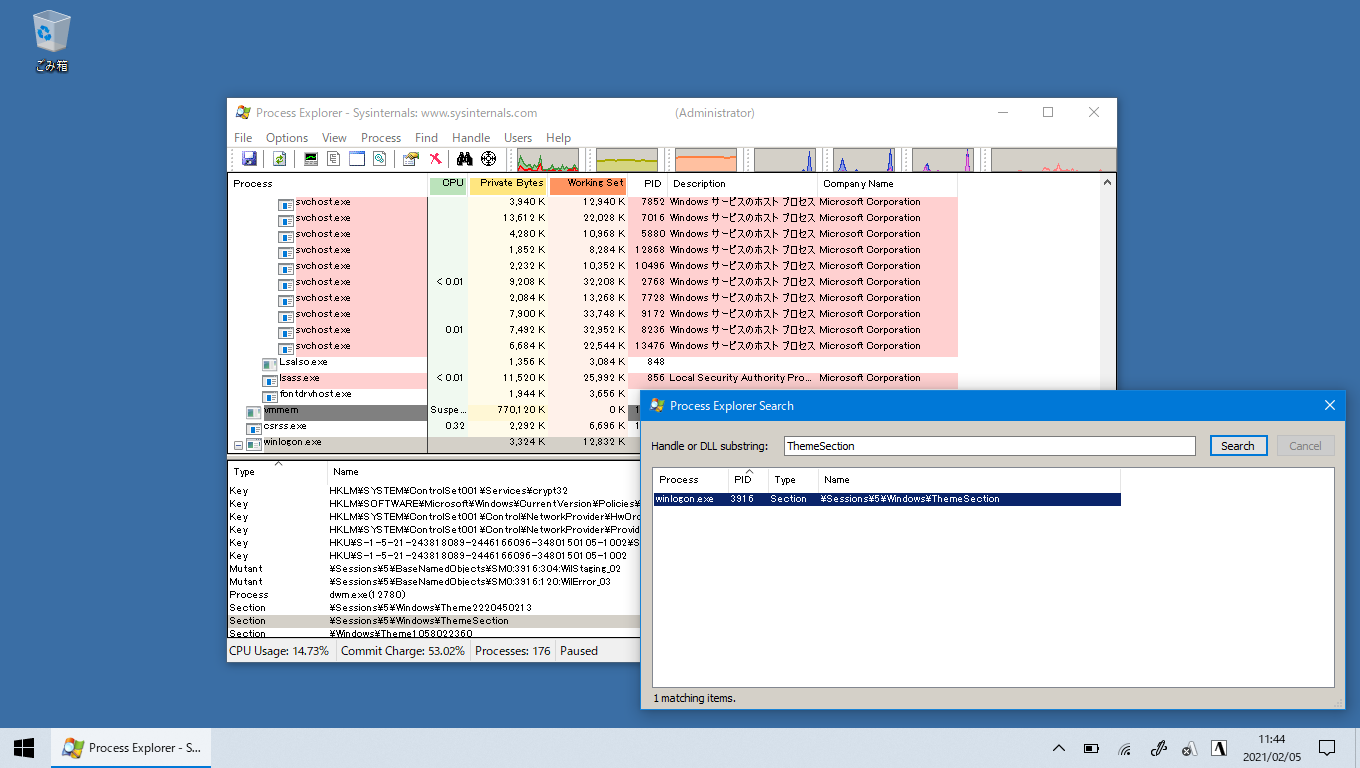Toggle the Show Lower Pane toolbar icon
Image resolution: width=1360 pixels, height=768 pixels.
(357, 159)
